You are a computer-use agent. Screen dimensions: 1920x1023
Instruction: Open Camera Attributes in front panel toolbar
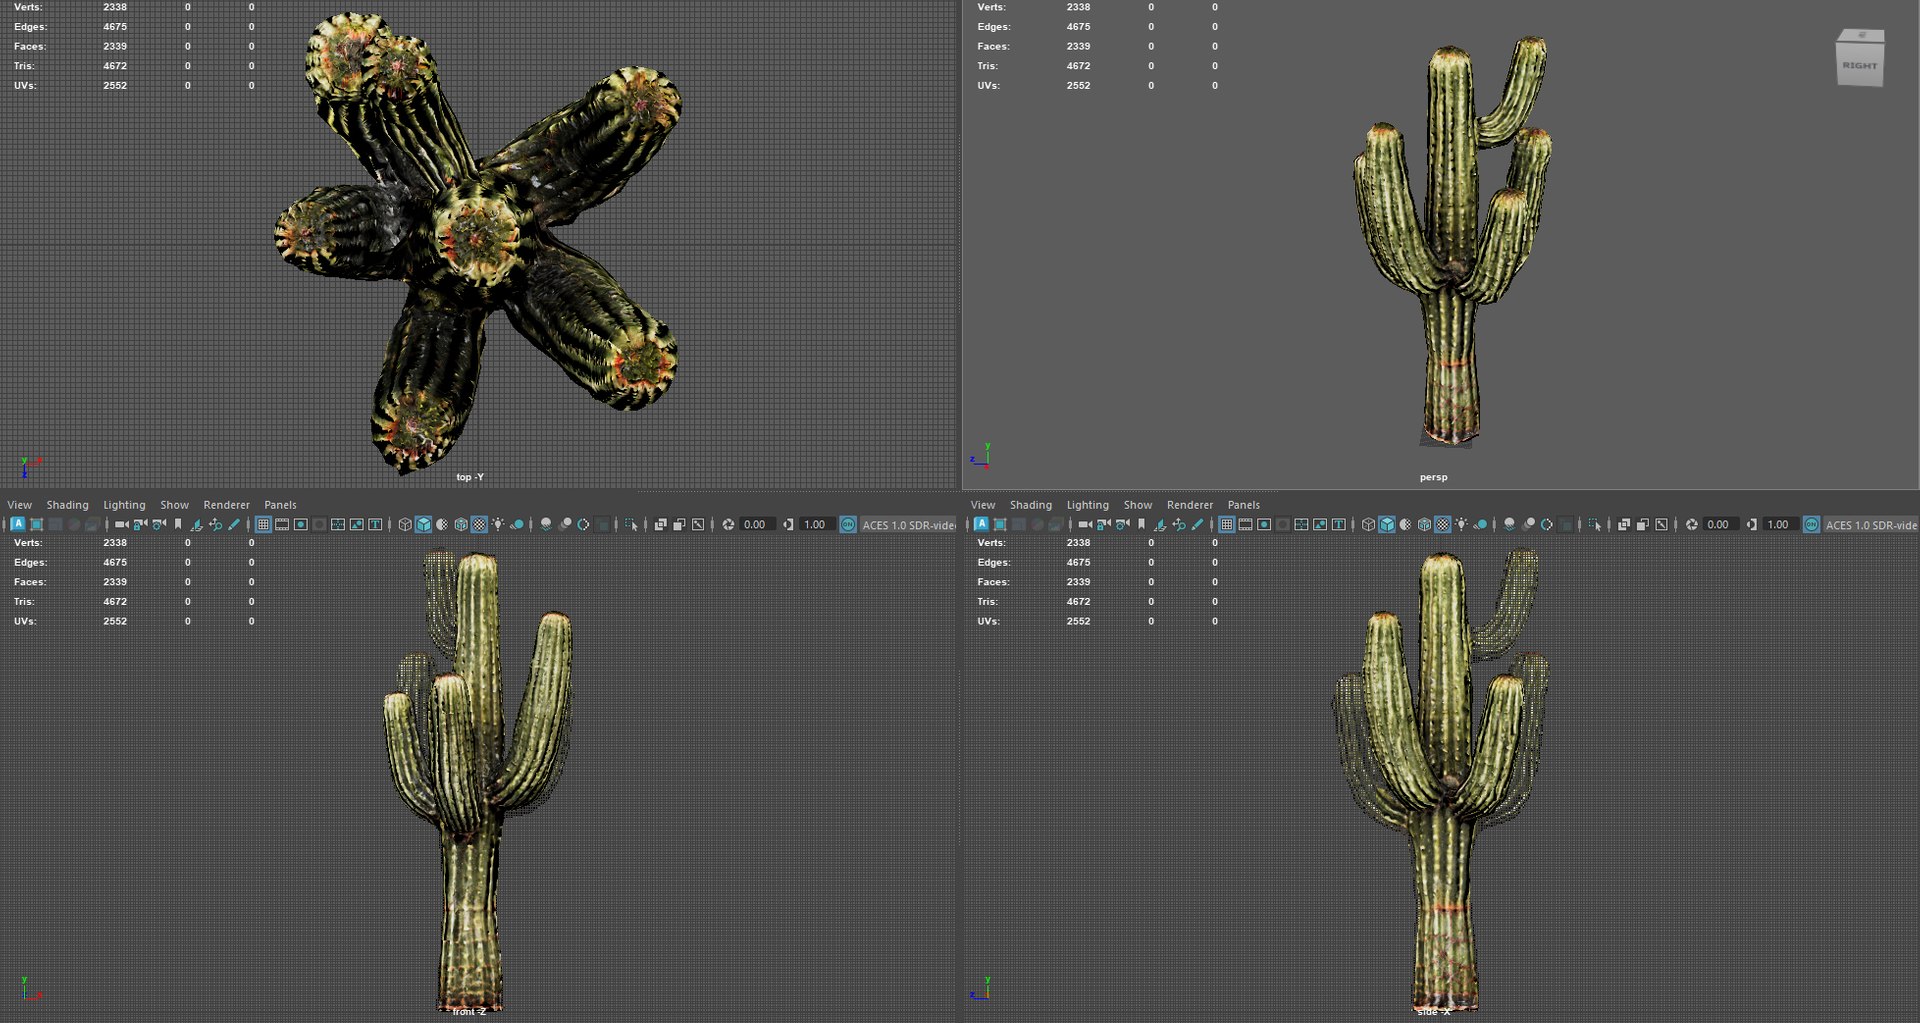159,524
